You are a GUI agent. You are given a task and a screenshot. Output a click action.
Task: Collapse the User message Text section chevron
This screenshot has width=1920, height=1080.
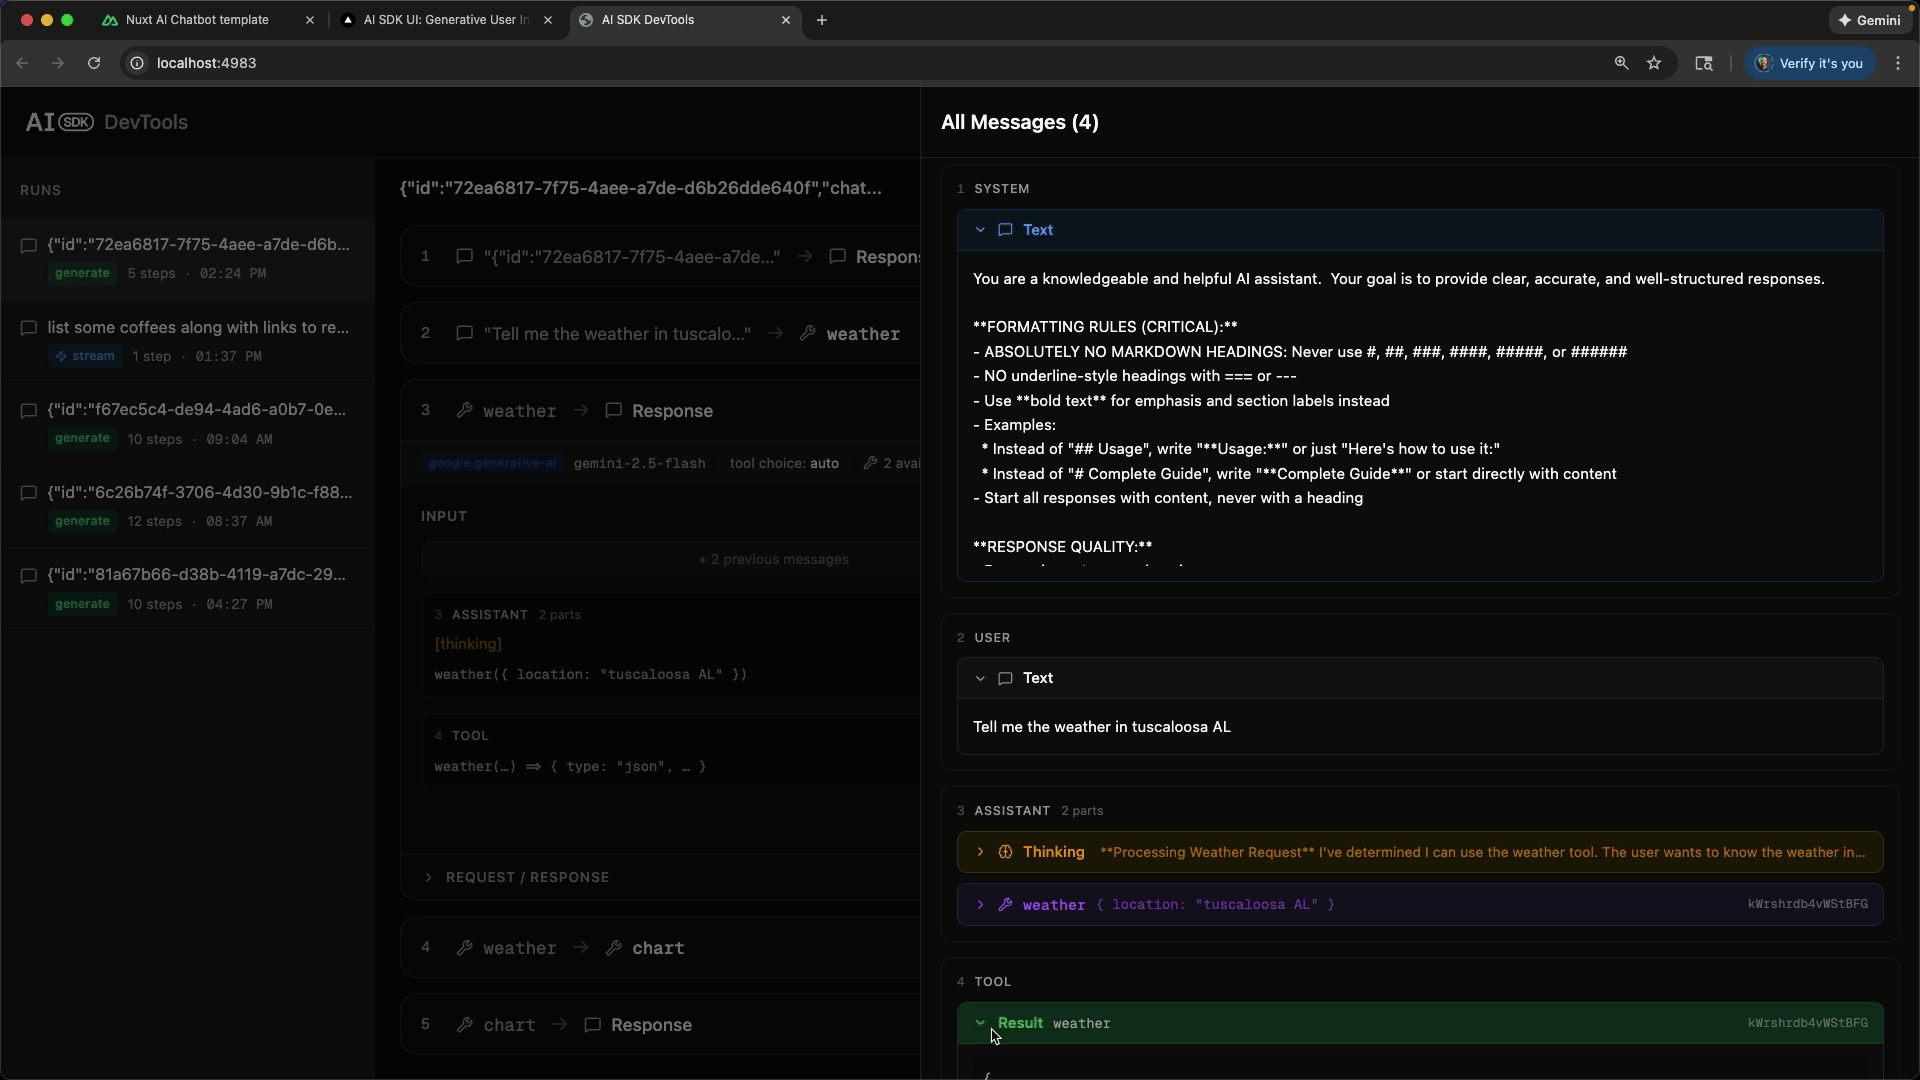click(980, 678)
